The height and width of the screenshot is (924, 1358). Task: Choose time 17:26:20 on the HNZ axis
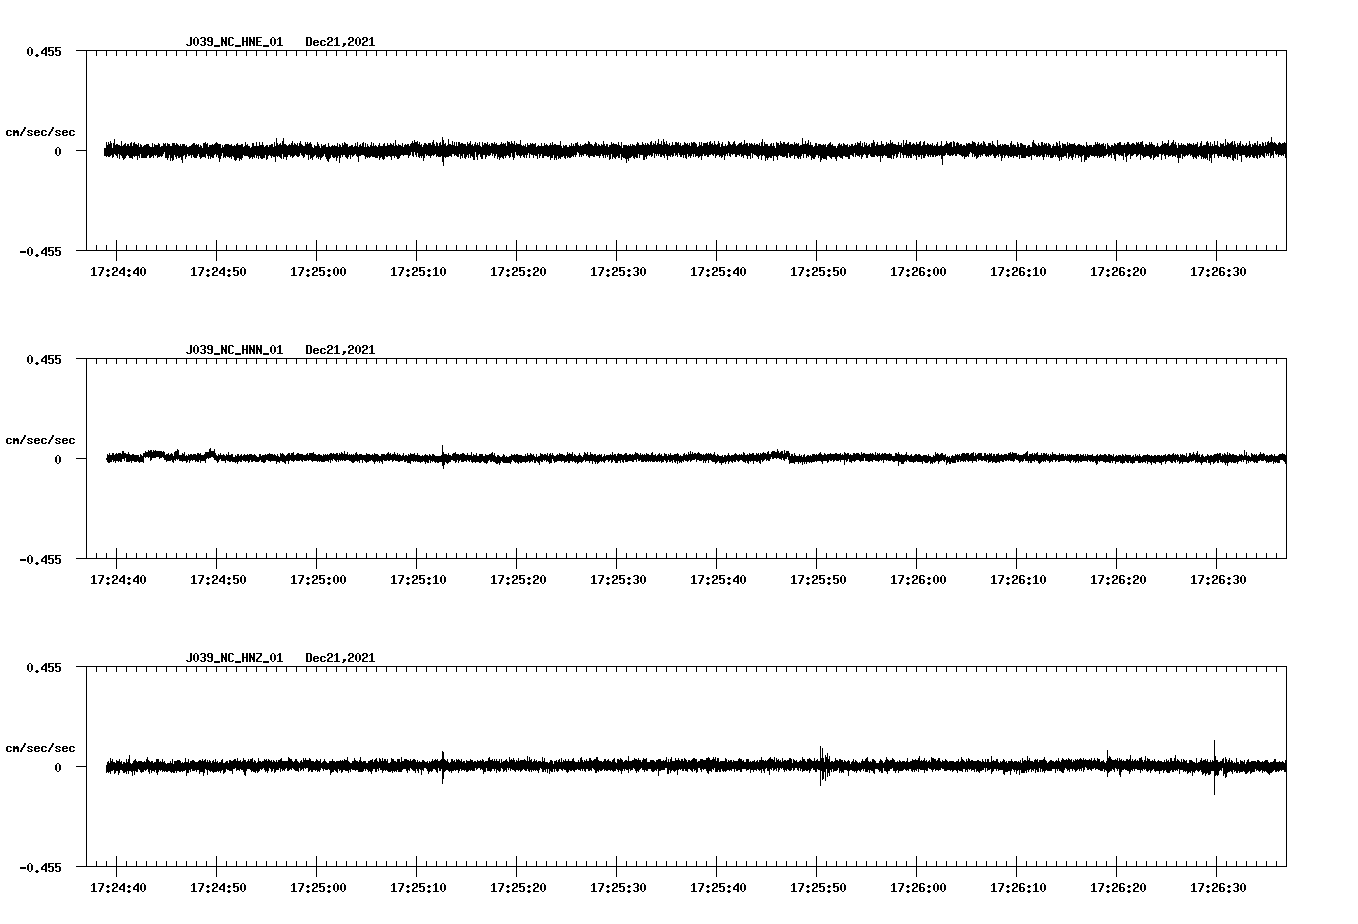pos(1118,887)
